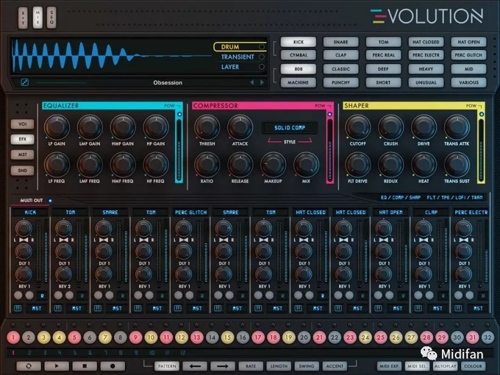Click the stop transport button
The height and width of the screenshot is (375, 500).
85,366
